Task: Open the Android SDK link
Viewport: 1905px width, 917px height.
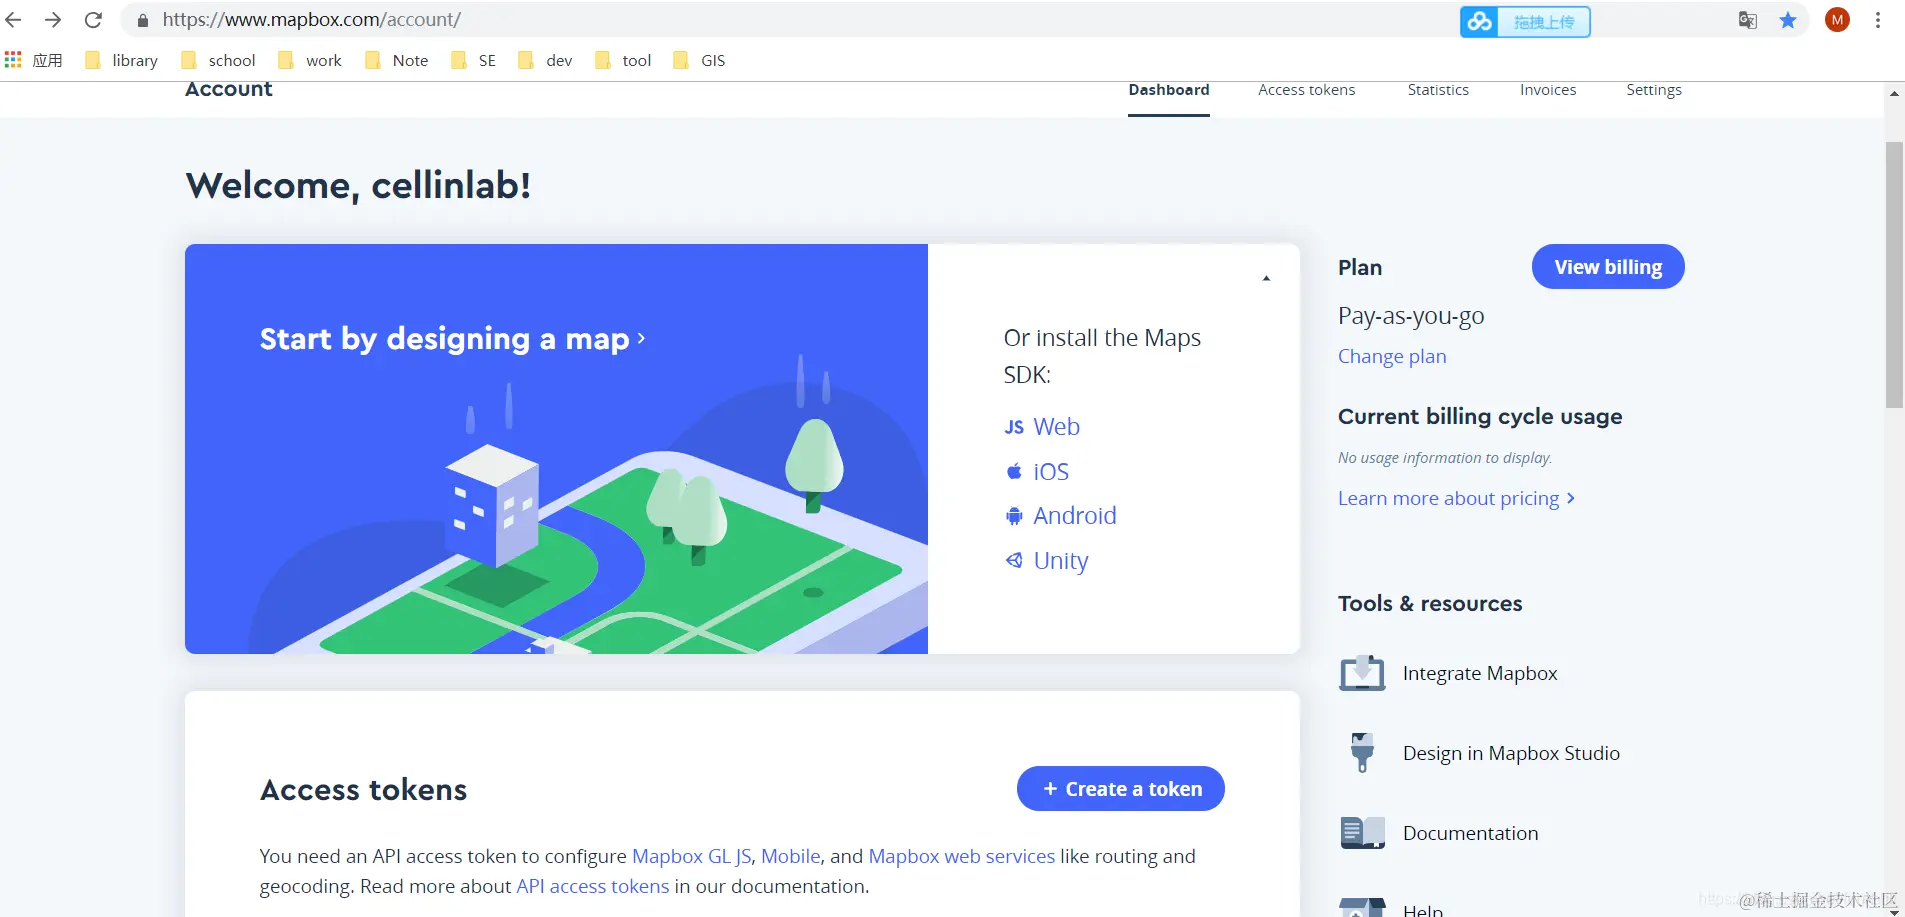Action: 1060,516
